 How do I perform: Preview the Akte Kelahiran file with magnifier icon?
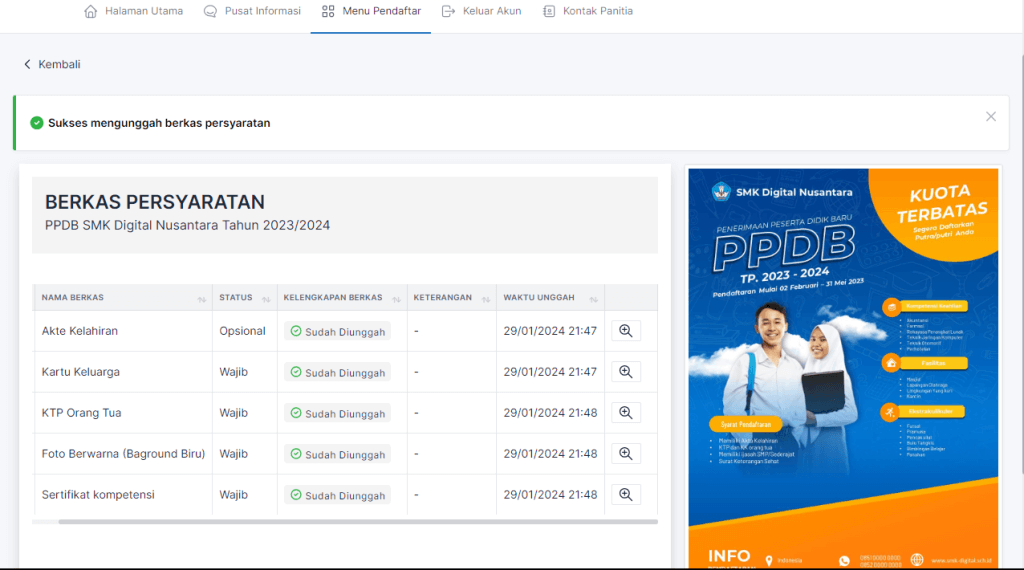click(x=626, y=331)
